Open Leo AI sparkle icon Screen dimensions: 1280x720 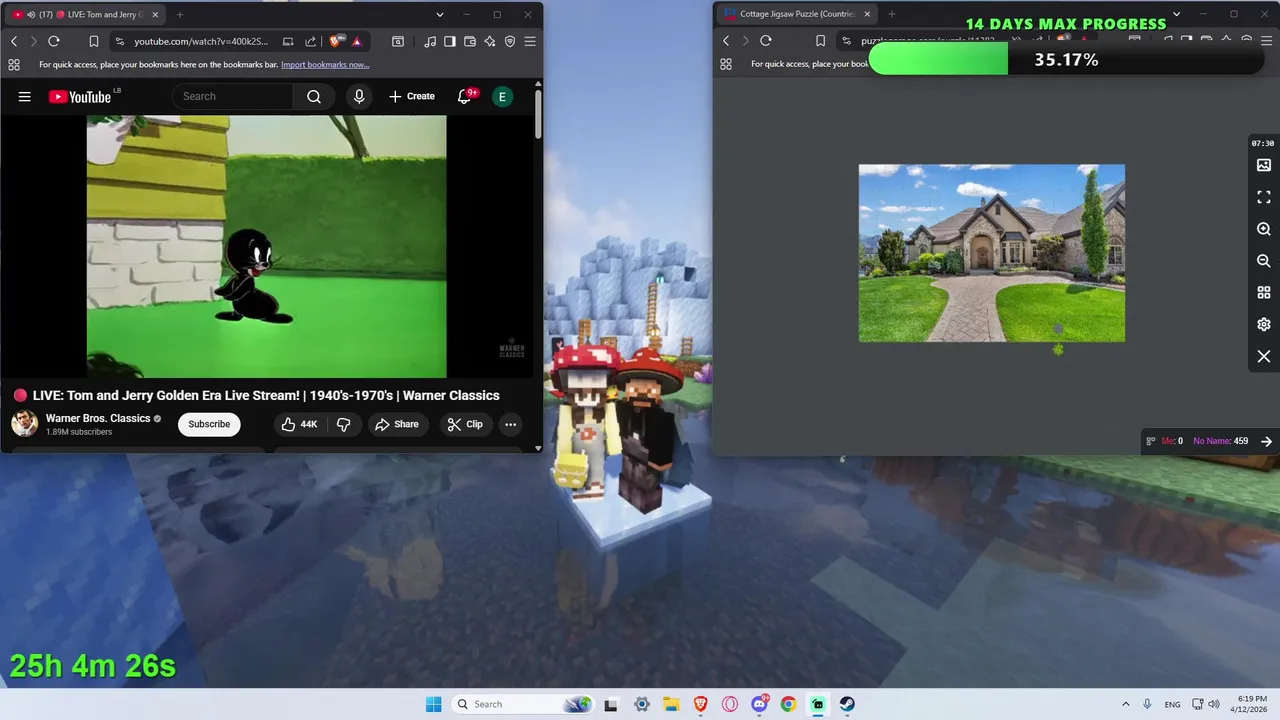(x=490, y=41)
